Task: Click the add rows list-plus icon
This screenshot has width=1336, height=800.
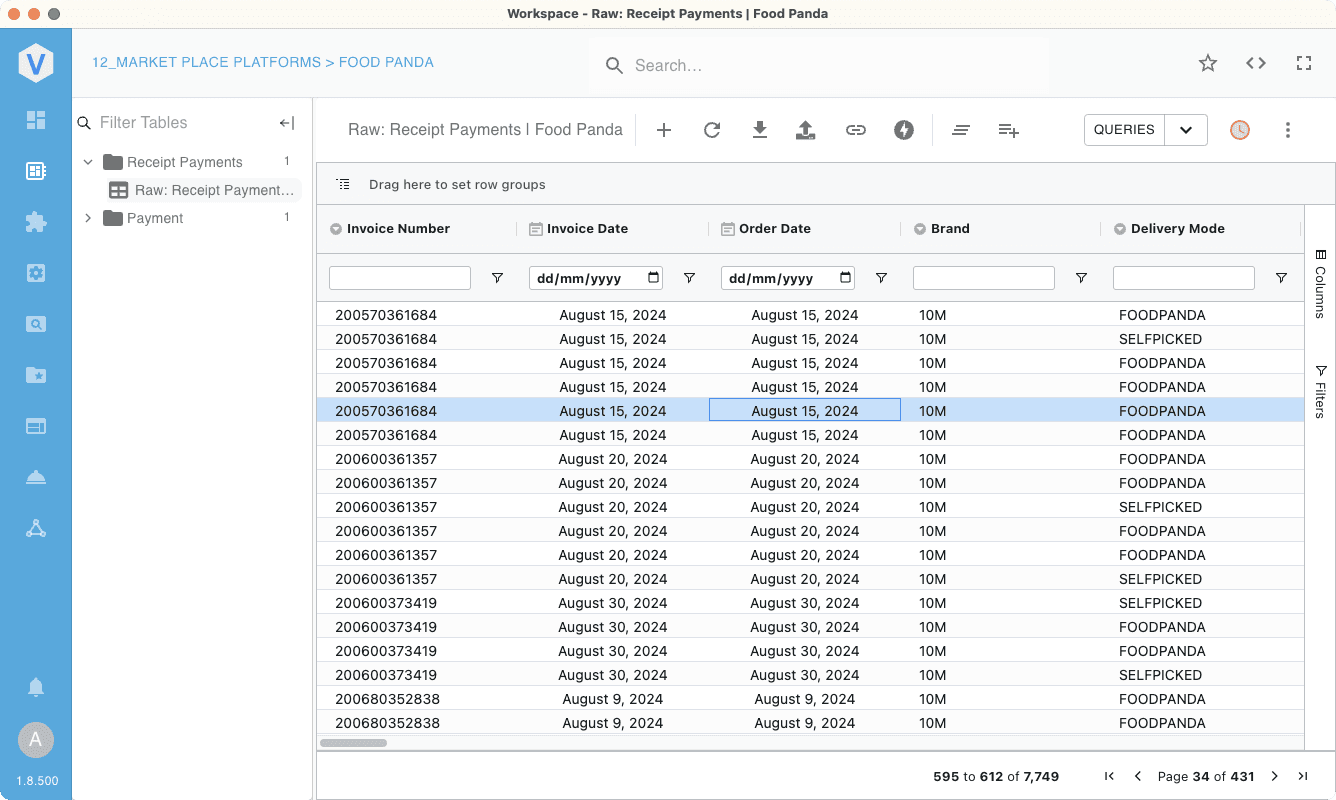Action: (x=1009, y=130)
